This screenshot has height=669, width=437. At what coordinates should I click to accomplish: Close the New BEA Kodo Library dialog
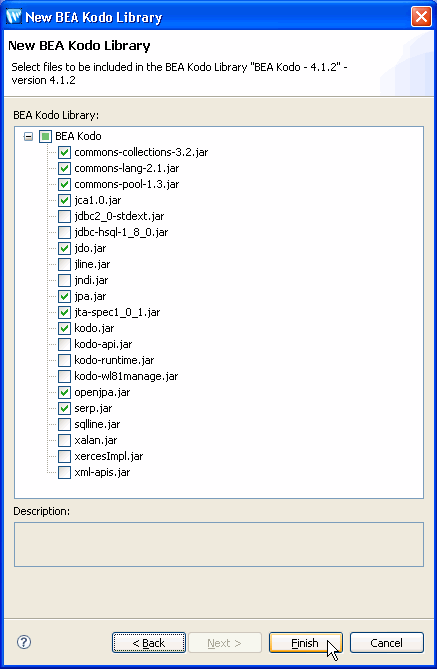tap(421, 17)
